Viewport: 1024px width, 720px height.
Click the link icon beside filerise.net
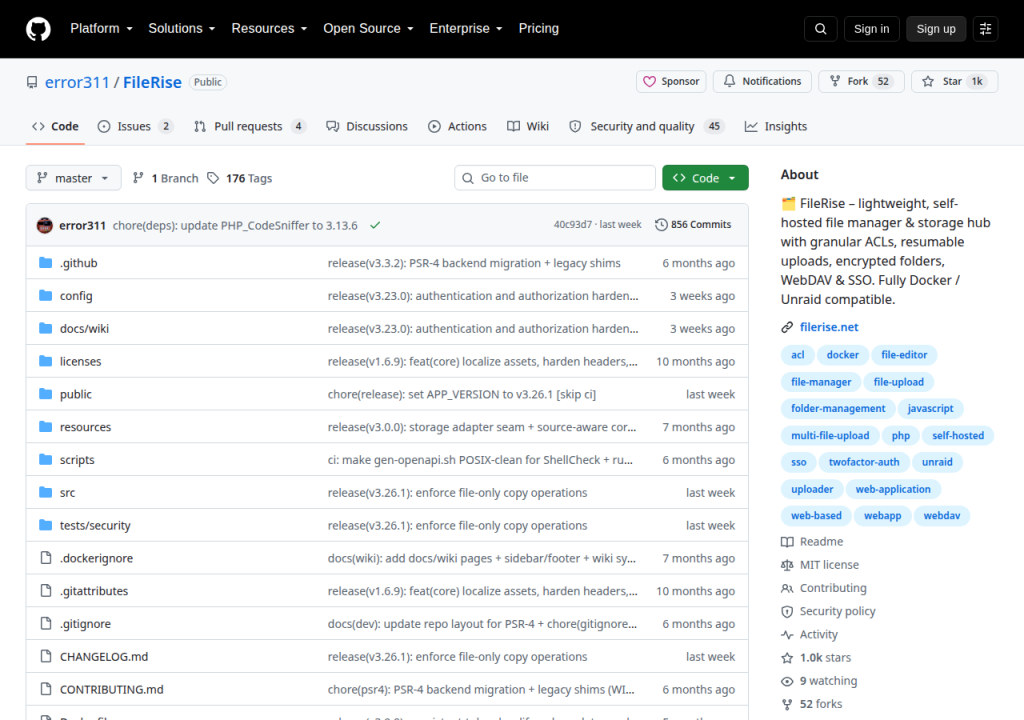787,327
